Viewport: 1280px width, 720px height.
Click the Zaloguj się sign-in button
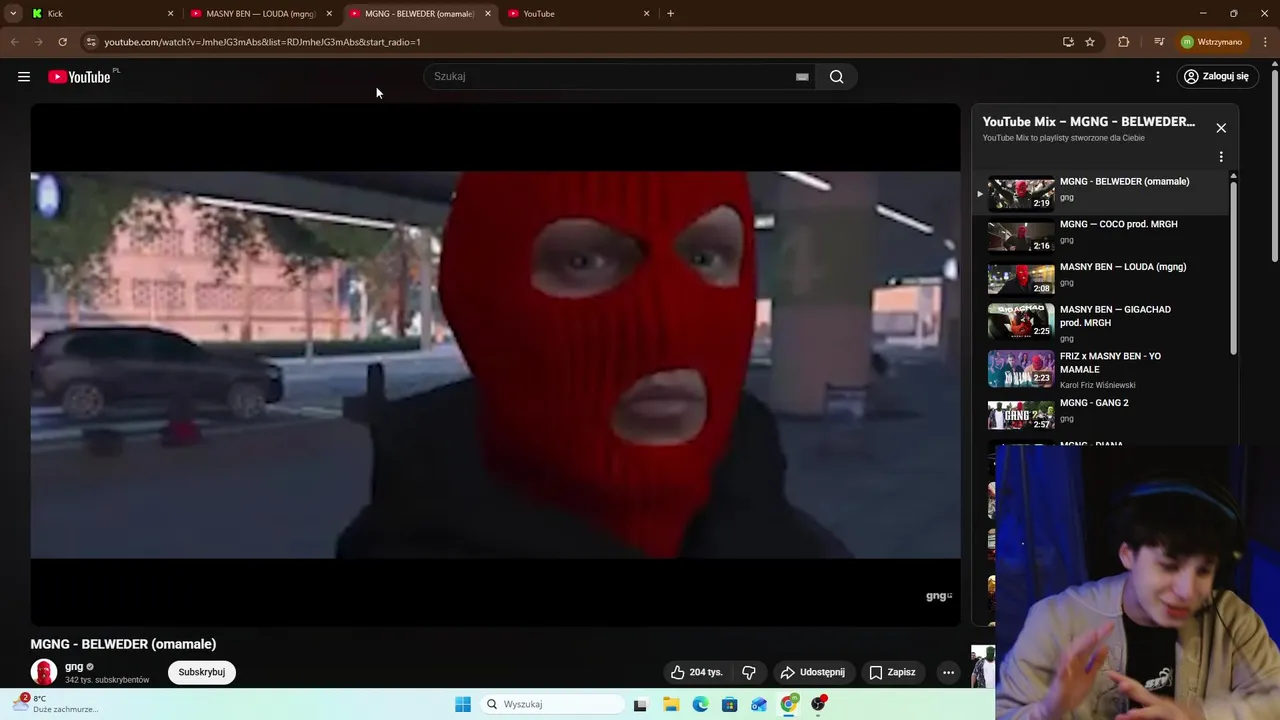pyautogui.click(x=1216, y=77)
